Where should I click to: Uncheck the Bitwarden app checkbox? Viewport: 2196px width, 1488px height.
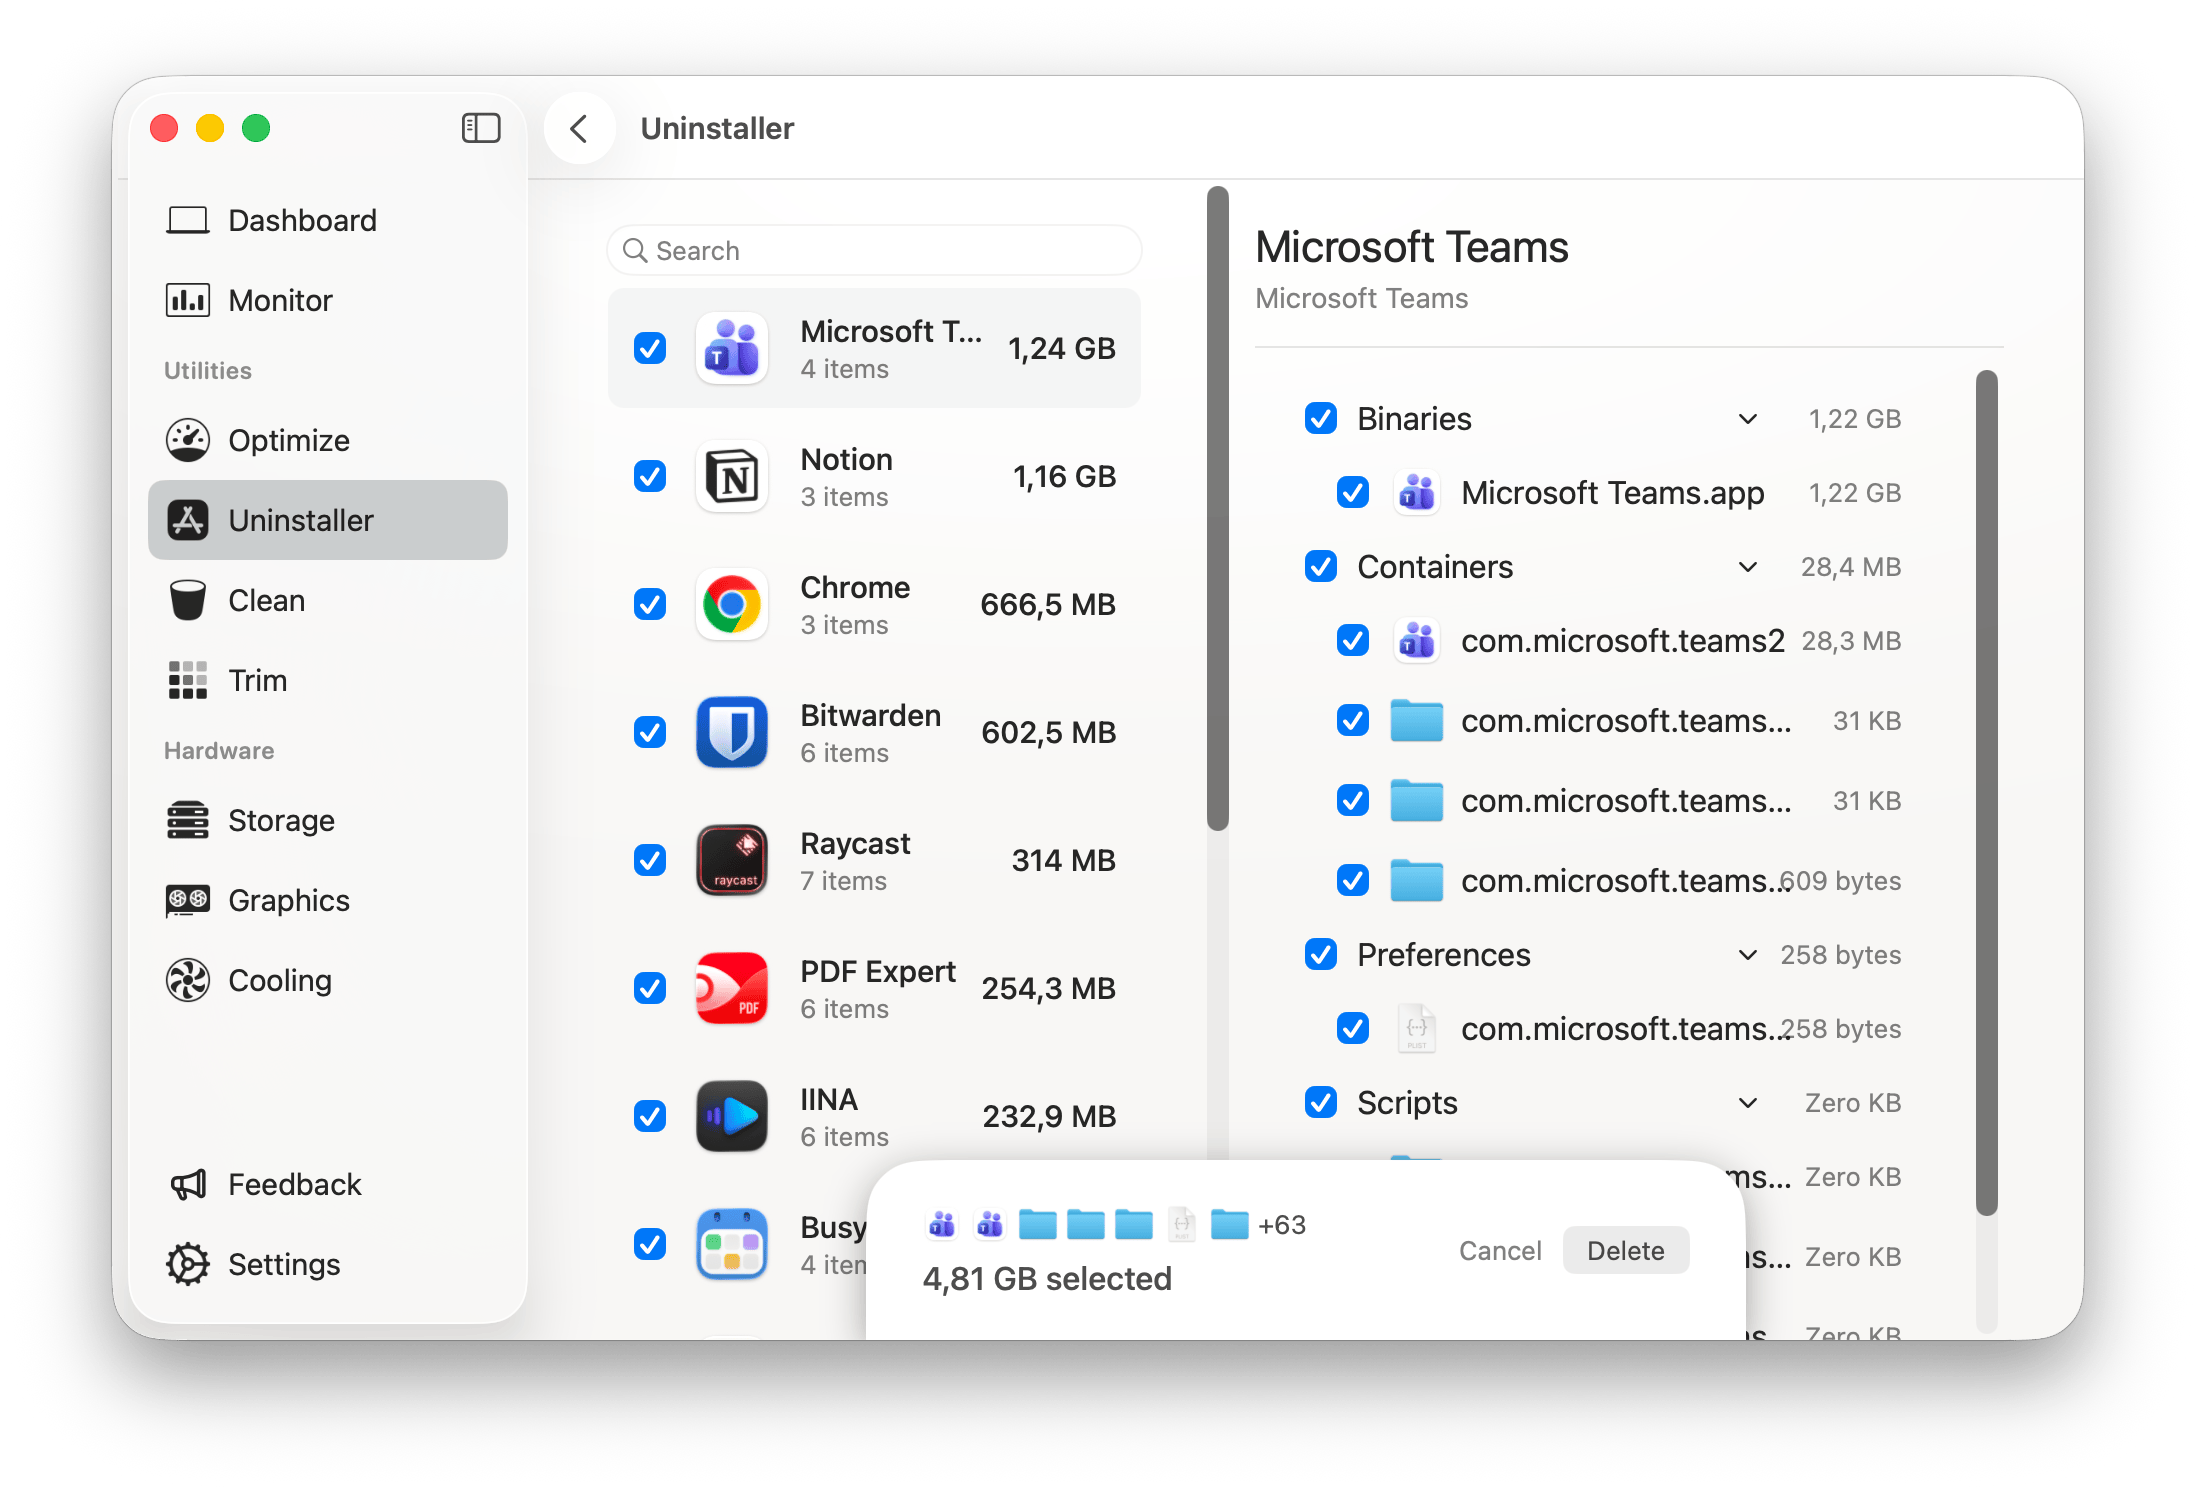pos(650,732)
